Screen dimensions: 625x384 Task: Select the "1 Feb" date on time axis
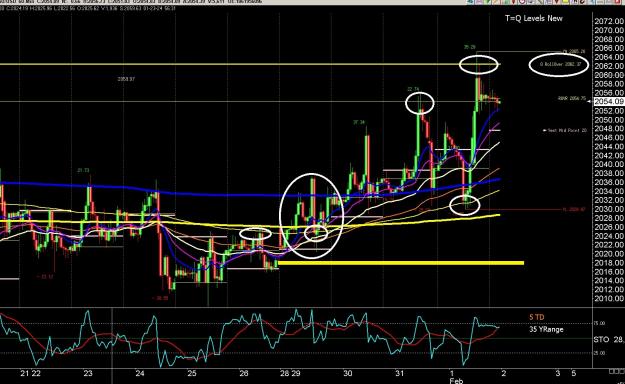pos(455,377)
